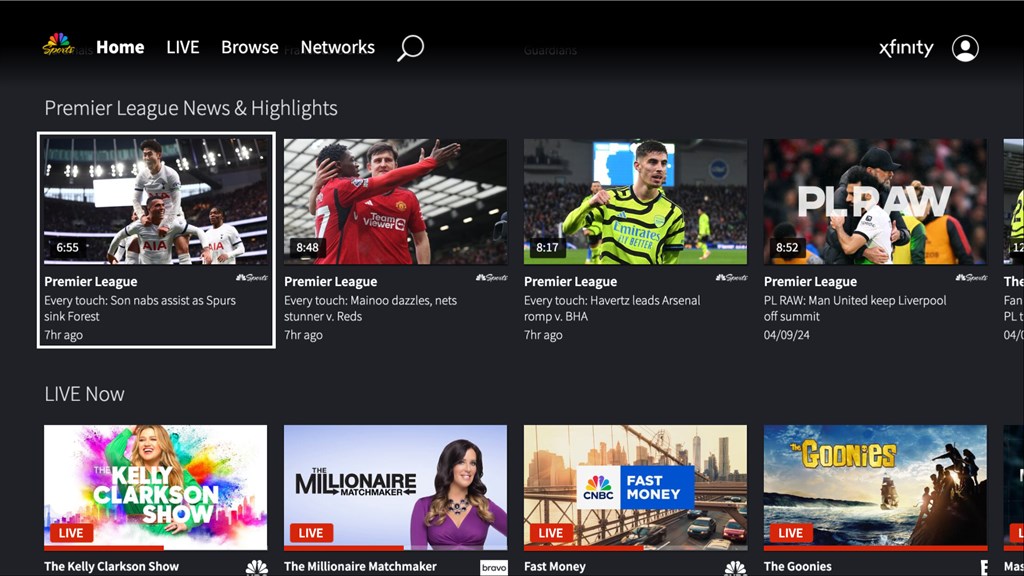Click the Premier League News & Highlights heading
The image size is (1024, 576).
pos(191,108)
